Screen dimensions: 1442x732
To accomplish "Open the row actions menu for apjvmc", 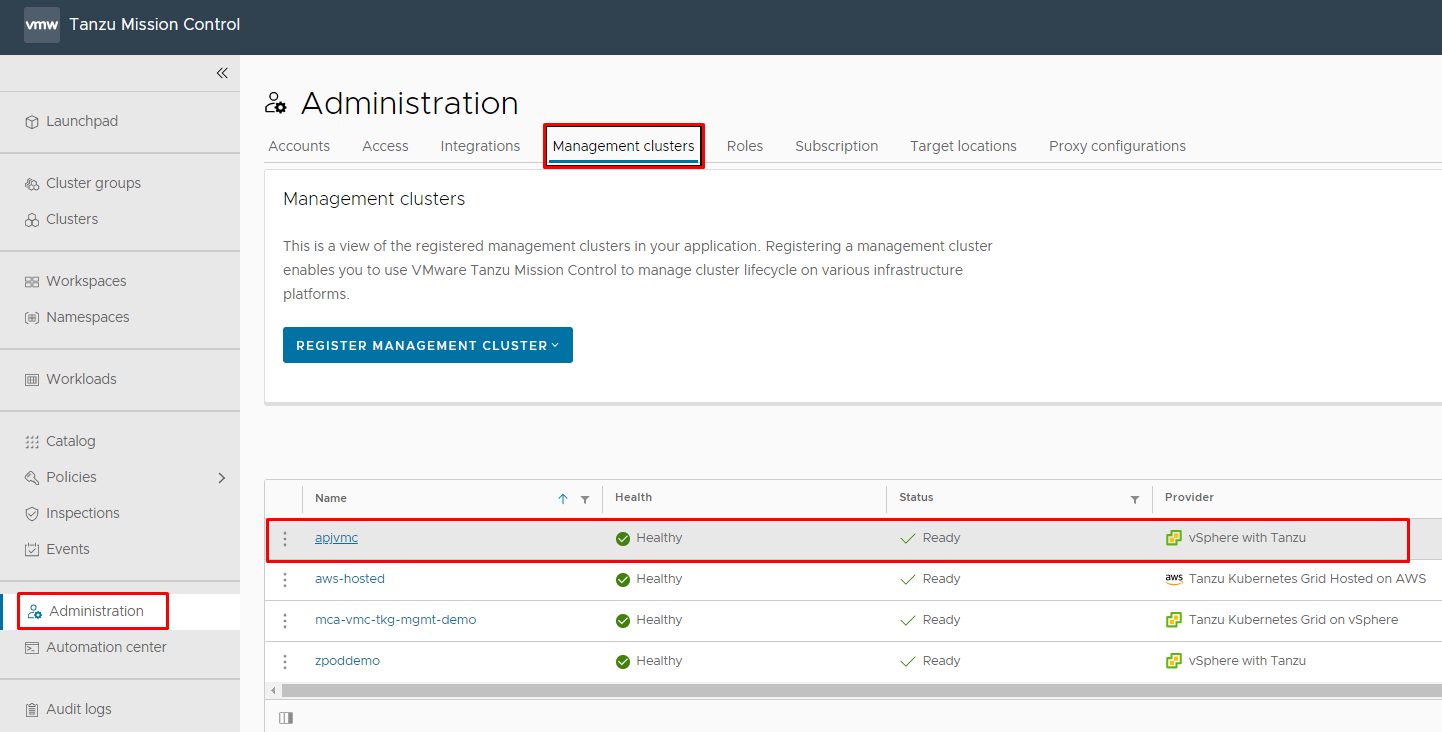I will click(x=285, y=539).
